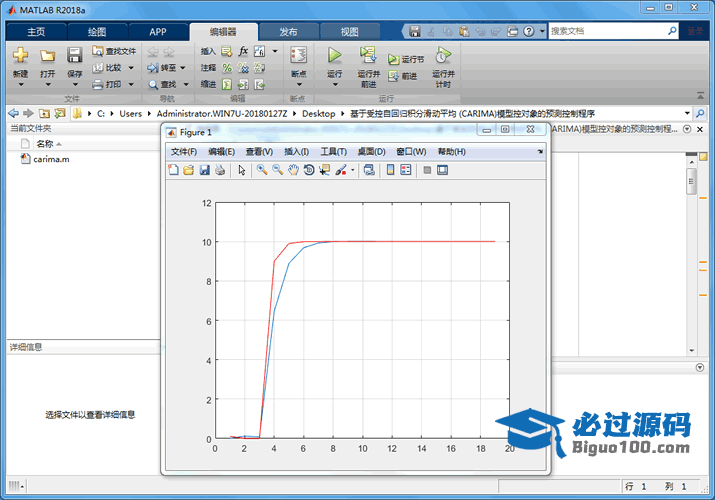Toggle Zoom In tool in figure
The height and width of the screenshot is (500, 715).
pyautogui.click(x=262, y=170)
